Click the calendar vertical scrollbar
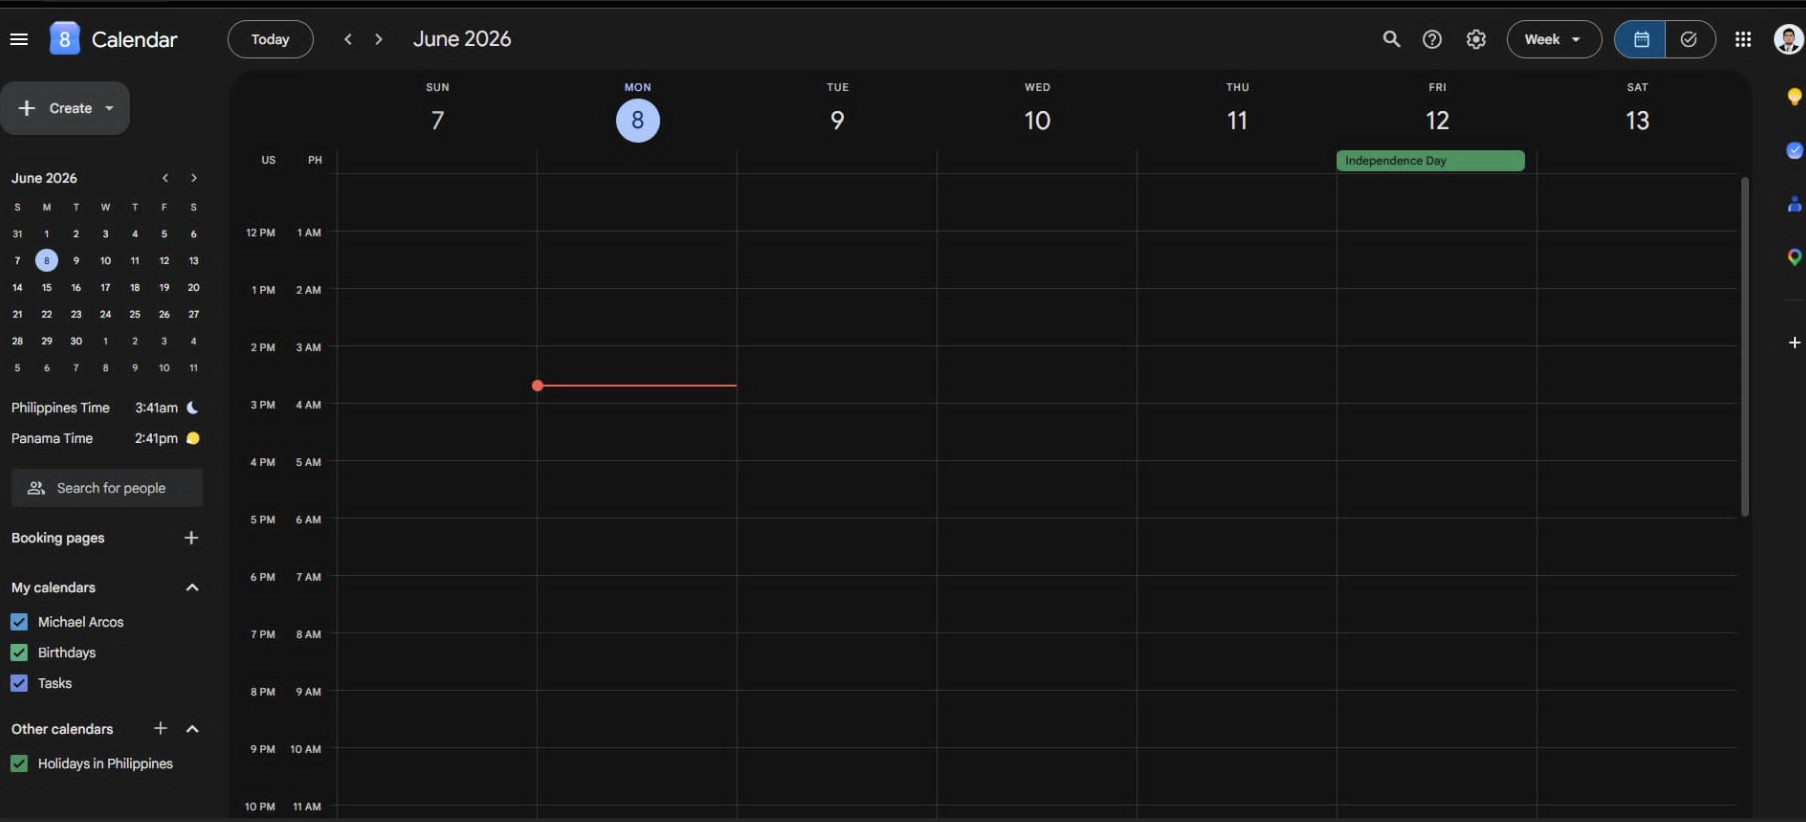The height and width of the screenshot is (822, 1806). pyautogui.click(x=1745, y=347)
